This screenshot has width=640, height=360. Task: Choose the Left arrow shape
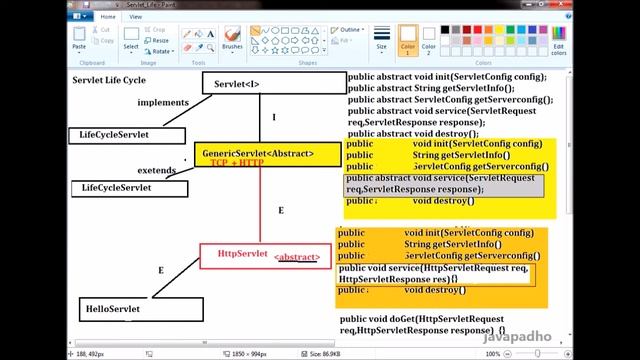click(x=305, y=40)
